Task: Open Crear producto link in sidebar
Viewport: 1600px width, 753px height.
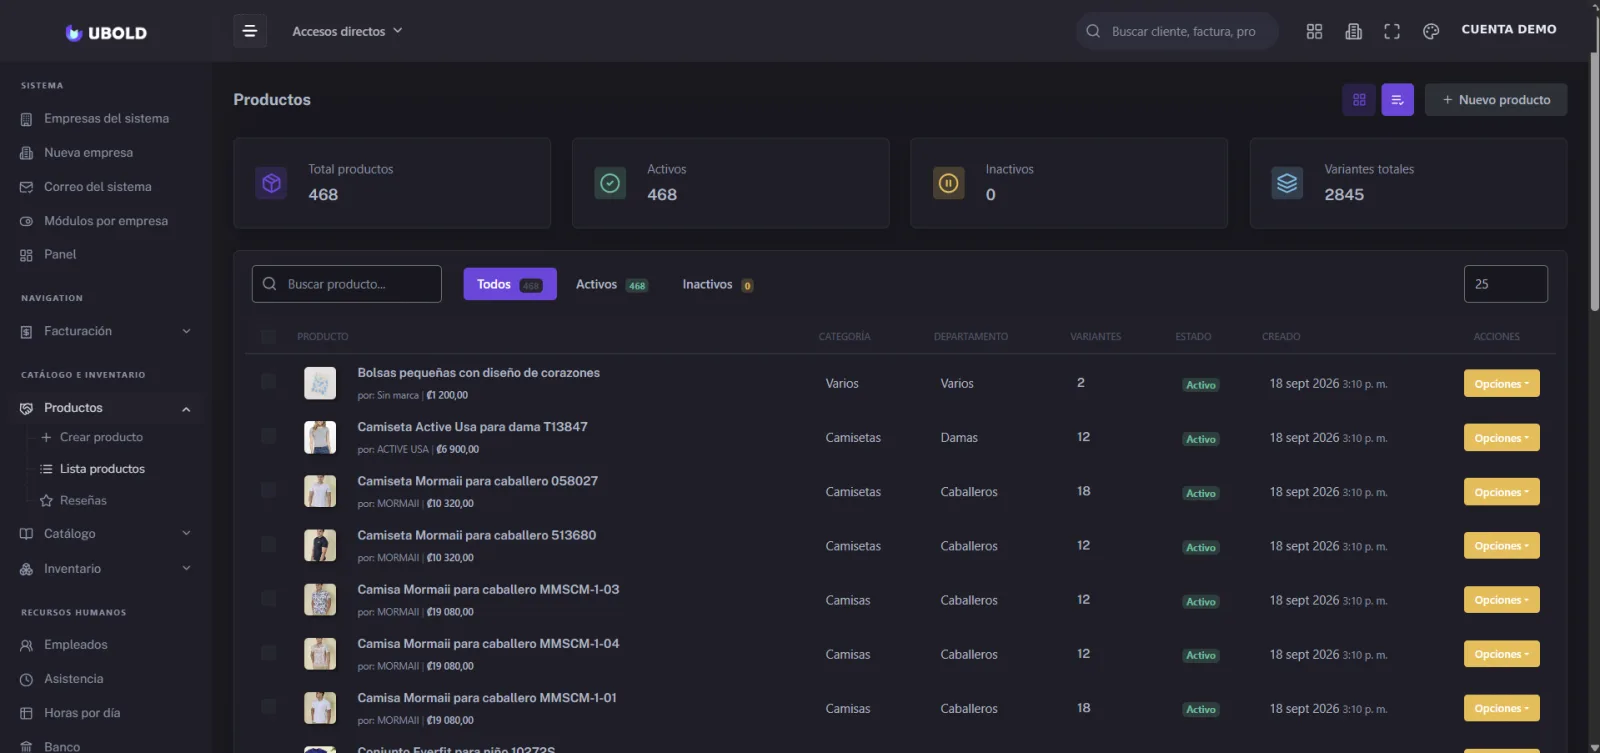Action: pyautogui.click(x=101, y=437)
